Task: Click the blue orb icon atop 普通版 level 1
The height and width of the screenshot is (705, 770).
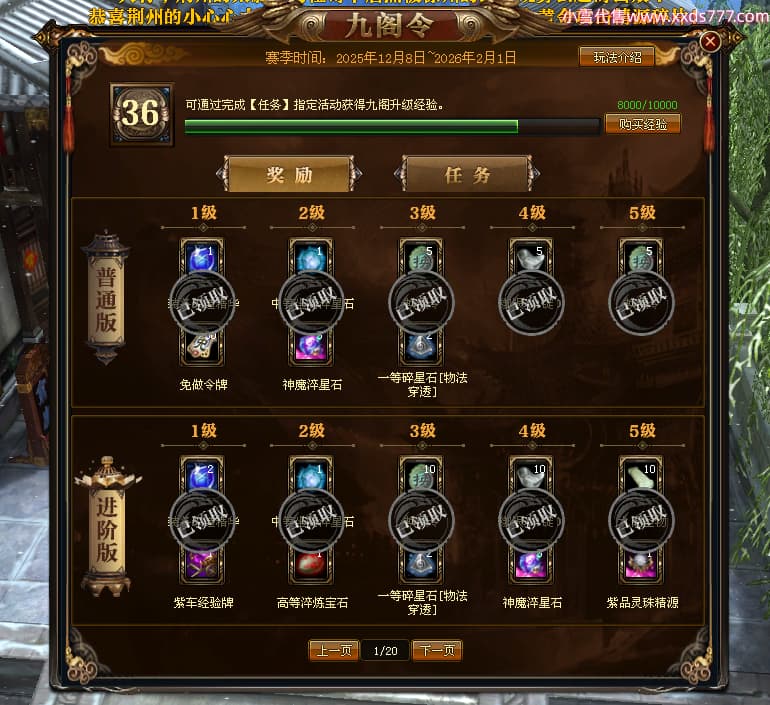Action: click(x=202, y=258)
